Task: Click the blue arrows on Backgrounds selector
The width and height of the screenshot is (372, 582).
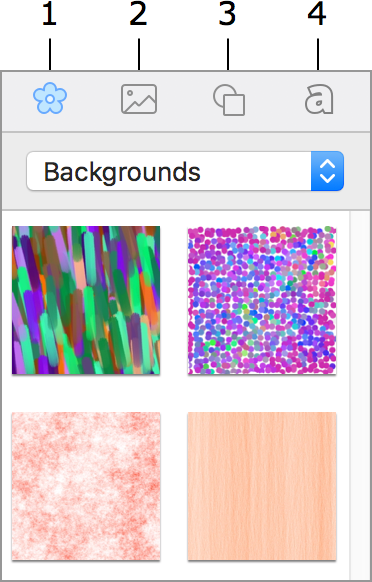Action: pyautogui.click(x=327, y=171)
